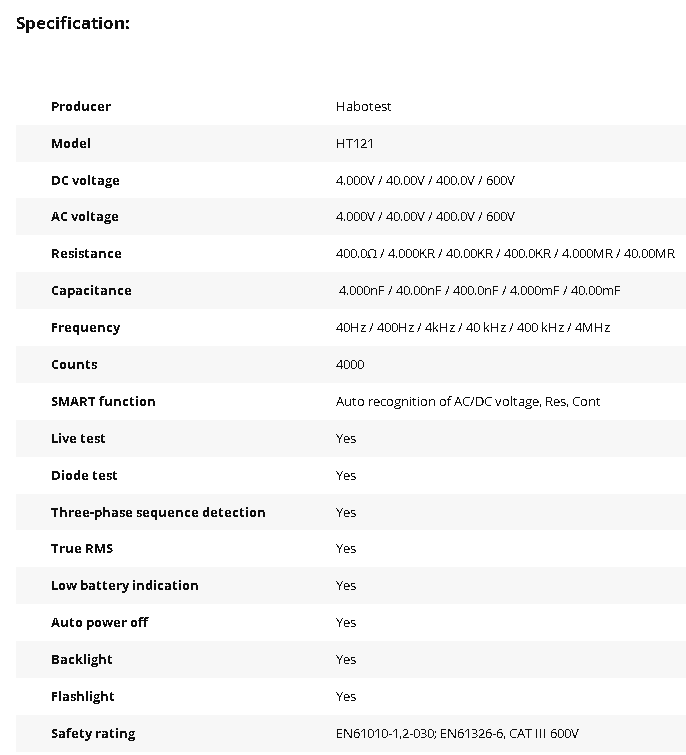Image resolution: width=686 pixels, height=755 pixels.
Task: Select the Producer row label
Action: tap(81, 107)
